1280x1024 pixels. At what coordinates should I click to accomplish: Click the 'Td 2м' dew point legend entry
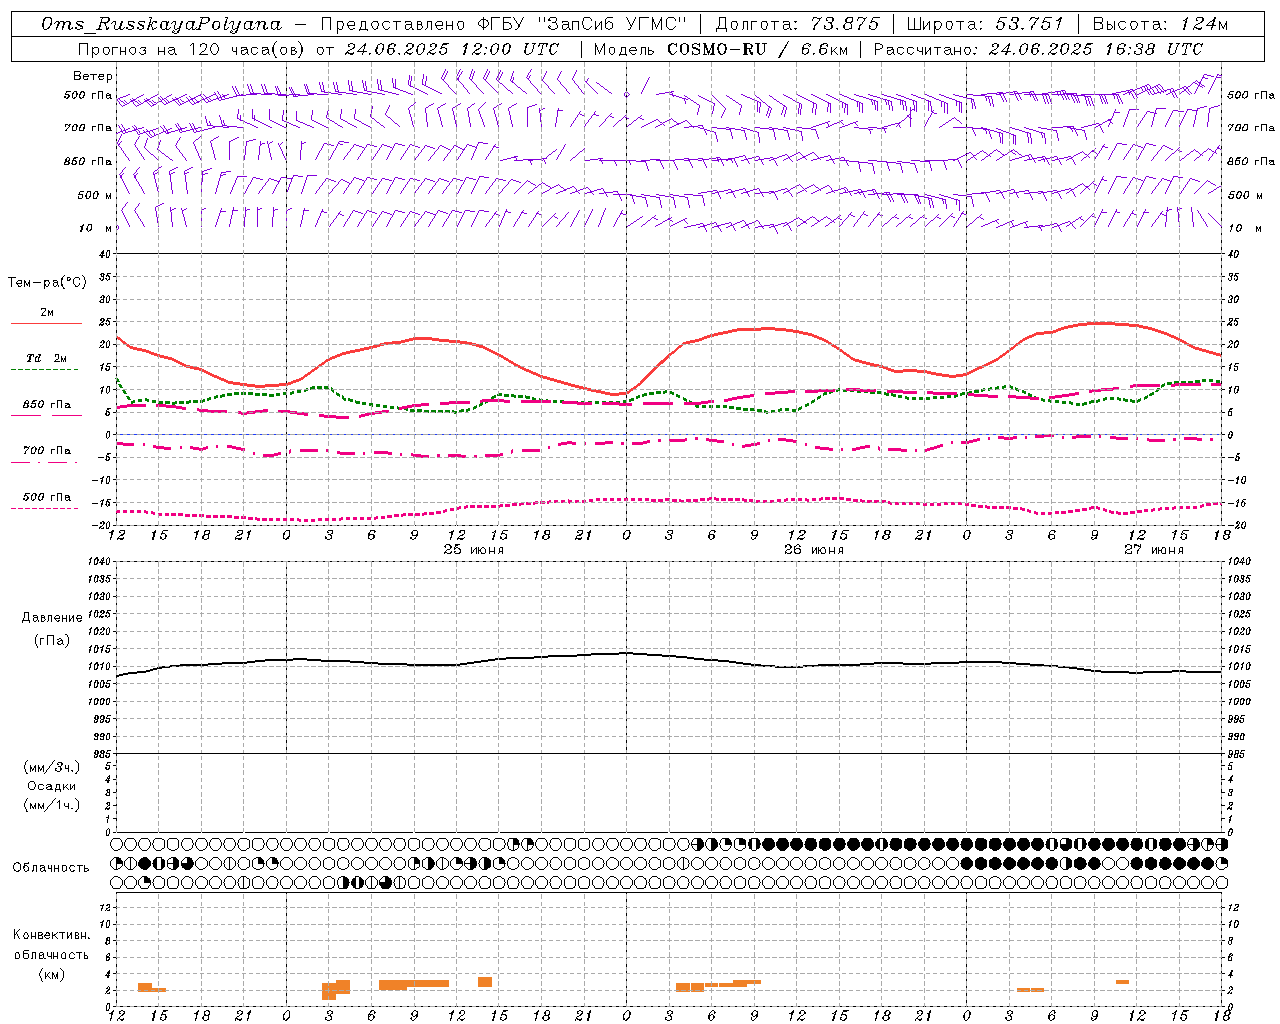(47, 358)
